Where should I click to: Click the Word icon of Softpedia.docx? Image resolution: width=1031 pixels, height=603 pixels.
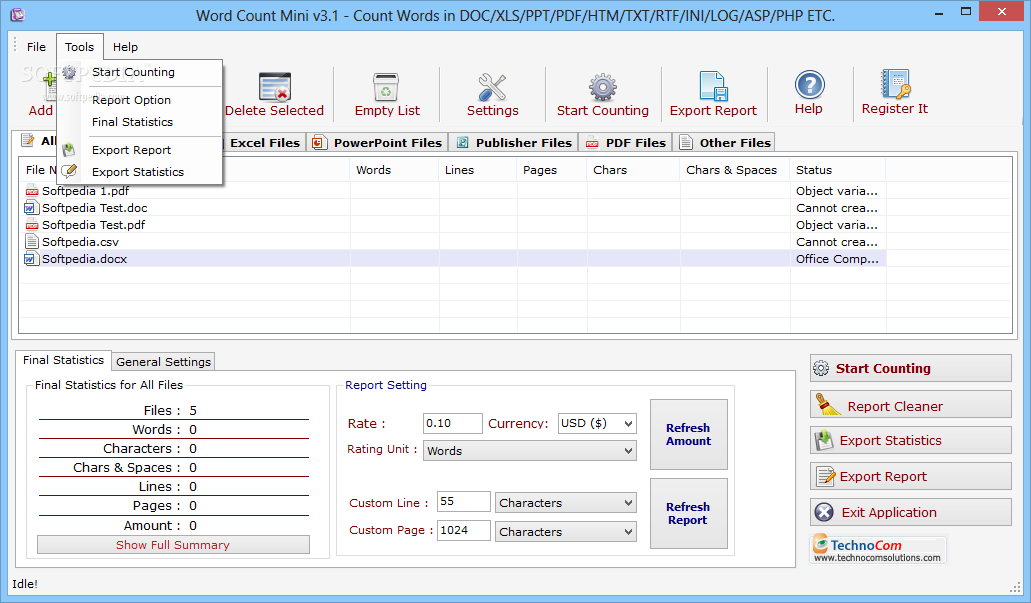point(31,259)
